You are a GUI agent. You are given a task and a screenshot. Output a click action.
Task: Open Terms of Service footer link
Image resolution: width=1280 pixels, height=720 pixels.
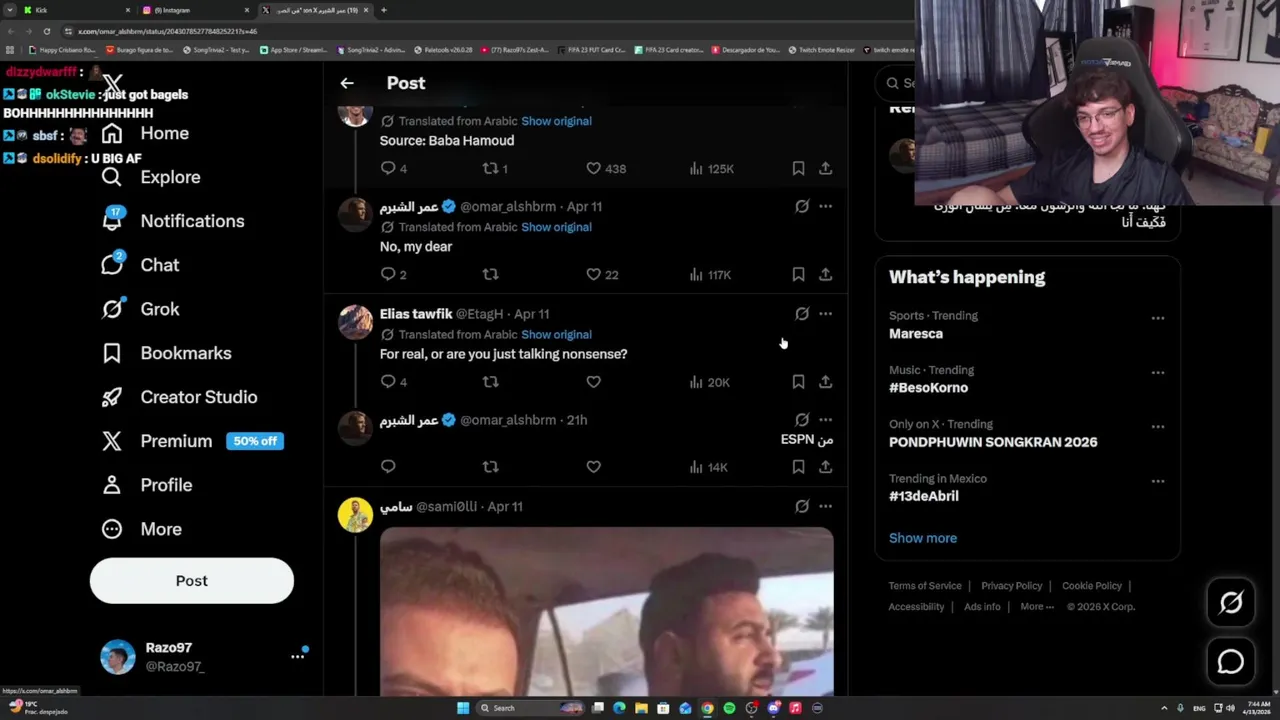(x=925, y=586)
